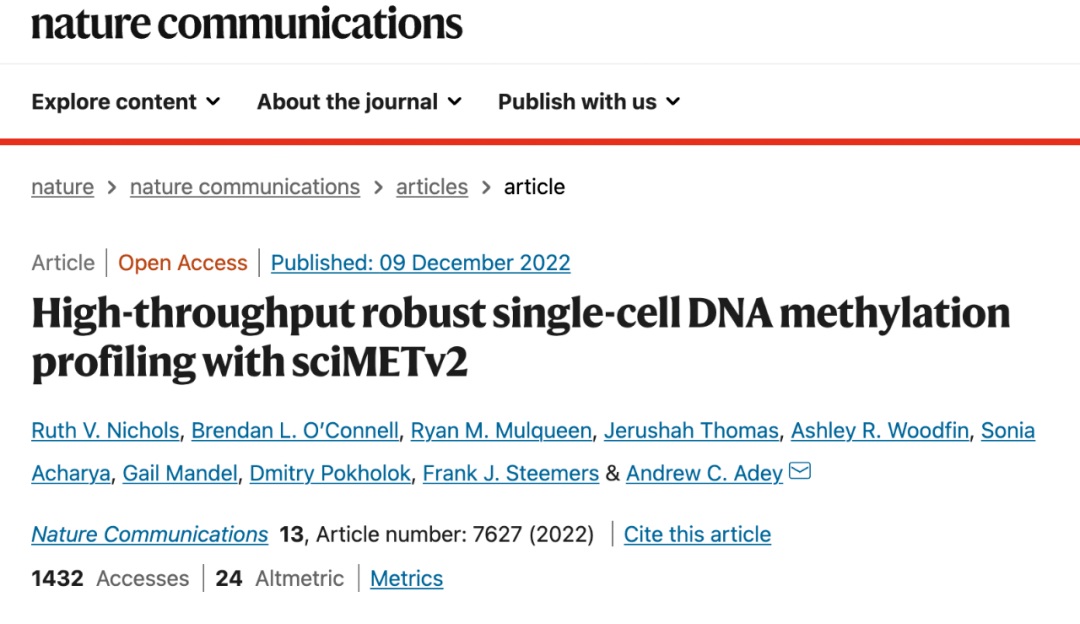View author Gail Mandel

tap(180, 474)
